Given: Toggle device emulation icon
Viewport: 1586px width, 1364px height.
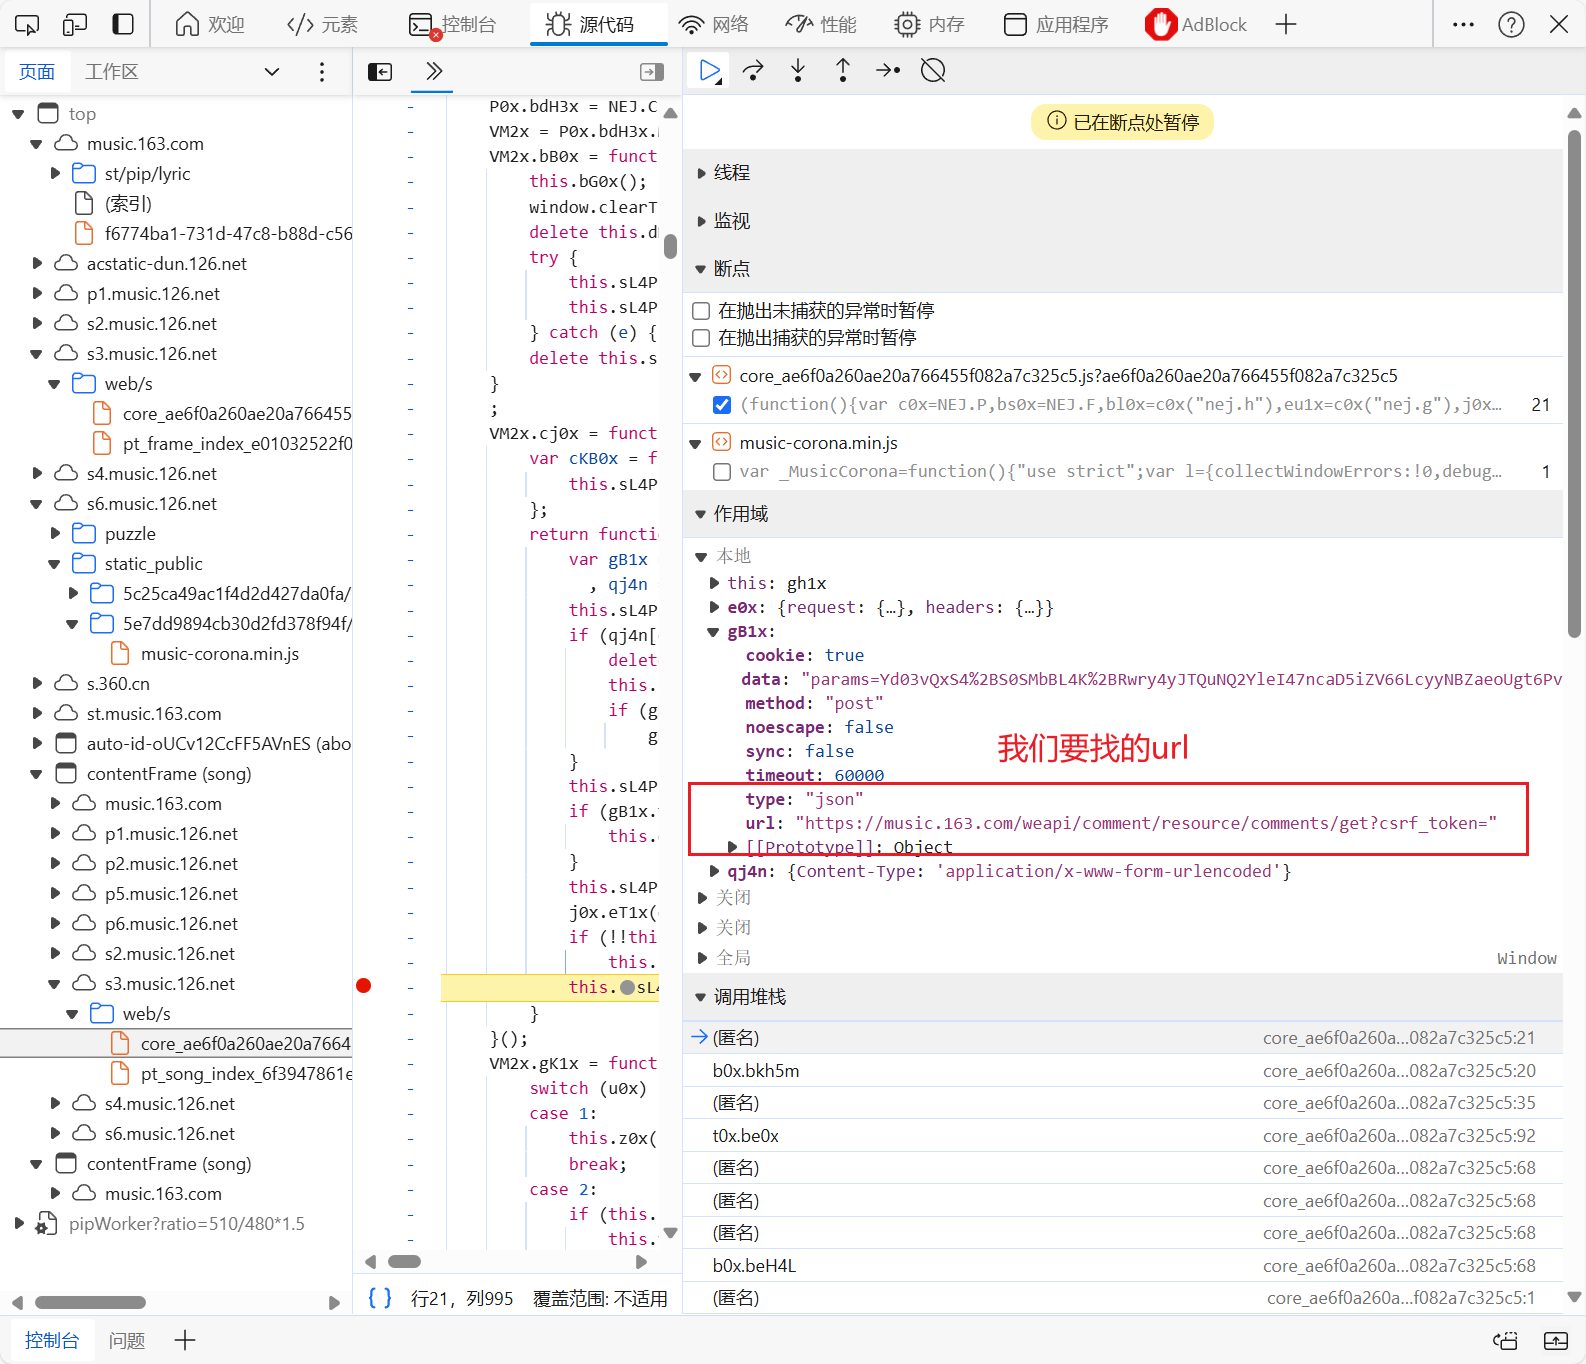Looking at the screenshot, I should (75, 24).
